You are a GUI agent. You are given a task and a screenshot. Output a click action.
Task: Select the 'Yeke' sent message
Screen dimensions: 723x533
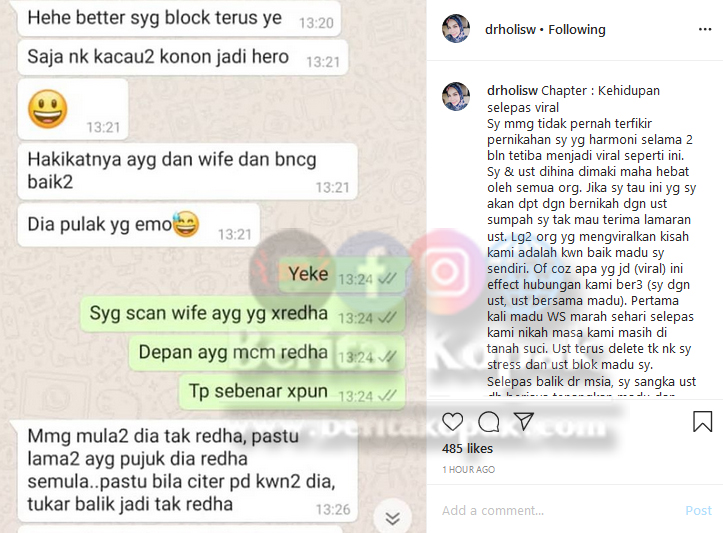click(x=342, y=274)
